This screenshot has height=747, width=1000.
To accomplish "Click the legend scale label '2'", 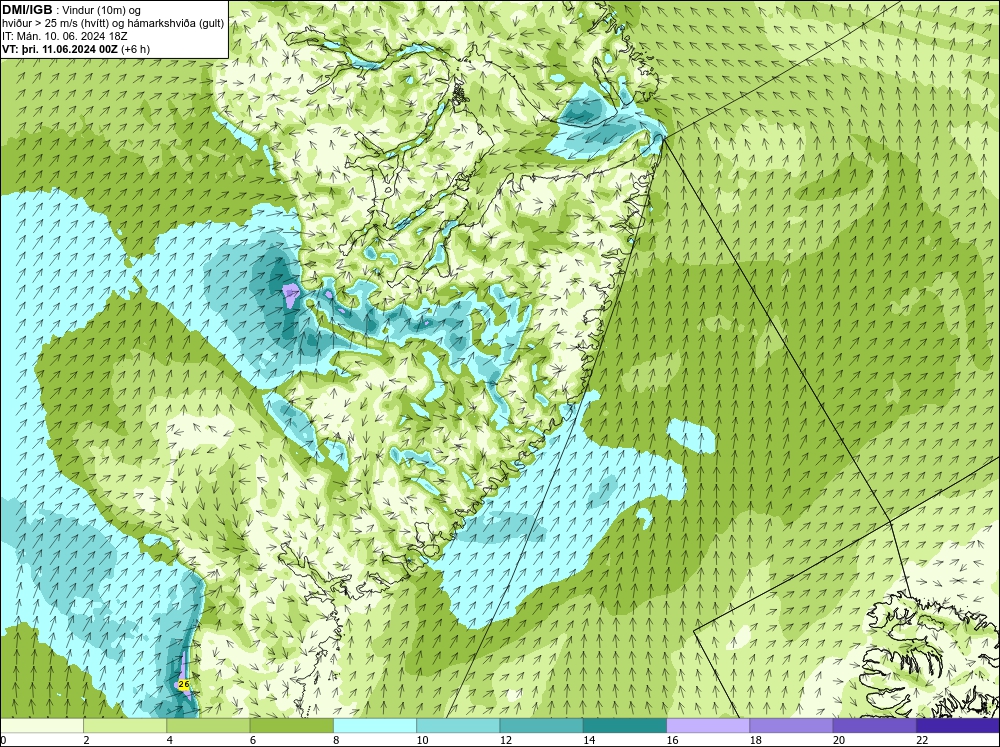I will [x=86, y=740].
